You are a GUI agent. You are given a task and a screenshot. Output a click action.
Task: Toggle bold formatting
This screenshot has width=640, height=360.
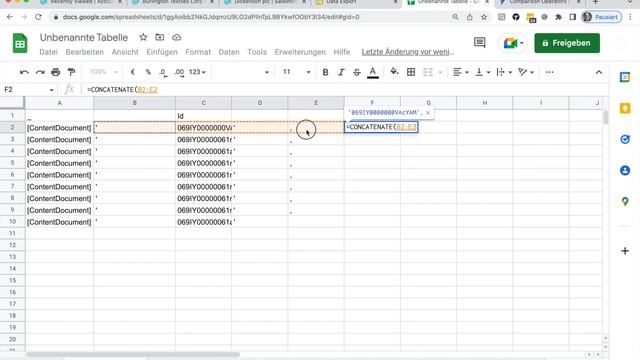coord(325,72)
